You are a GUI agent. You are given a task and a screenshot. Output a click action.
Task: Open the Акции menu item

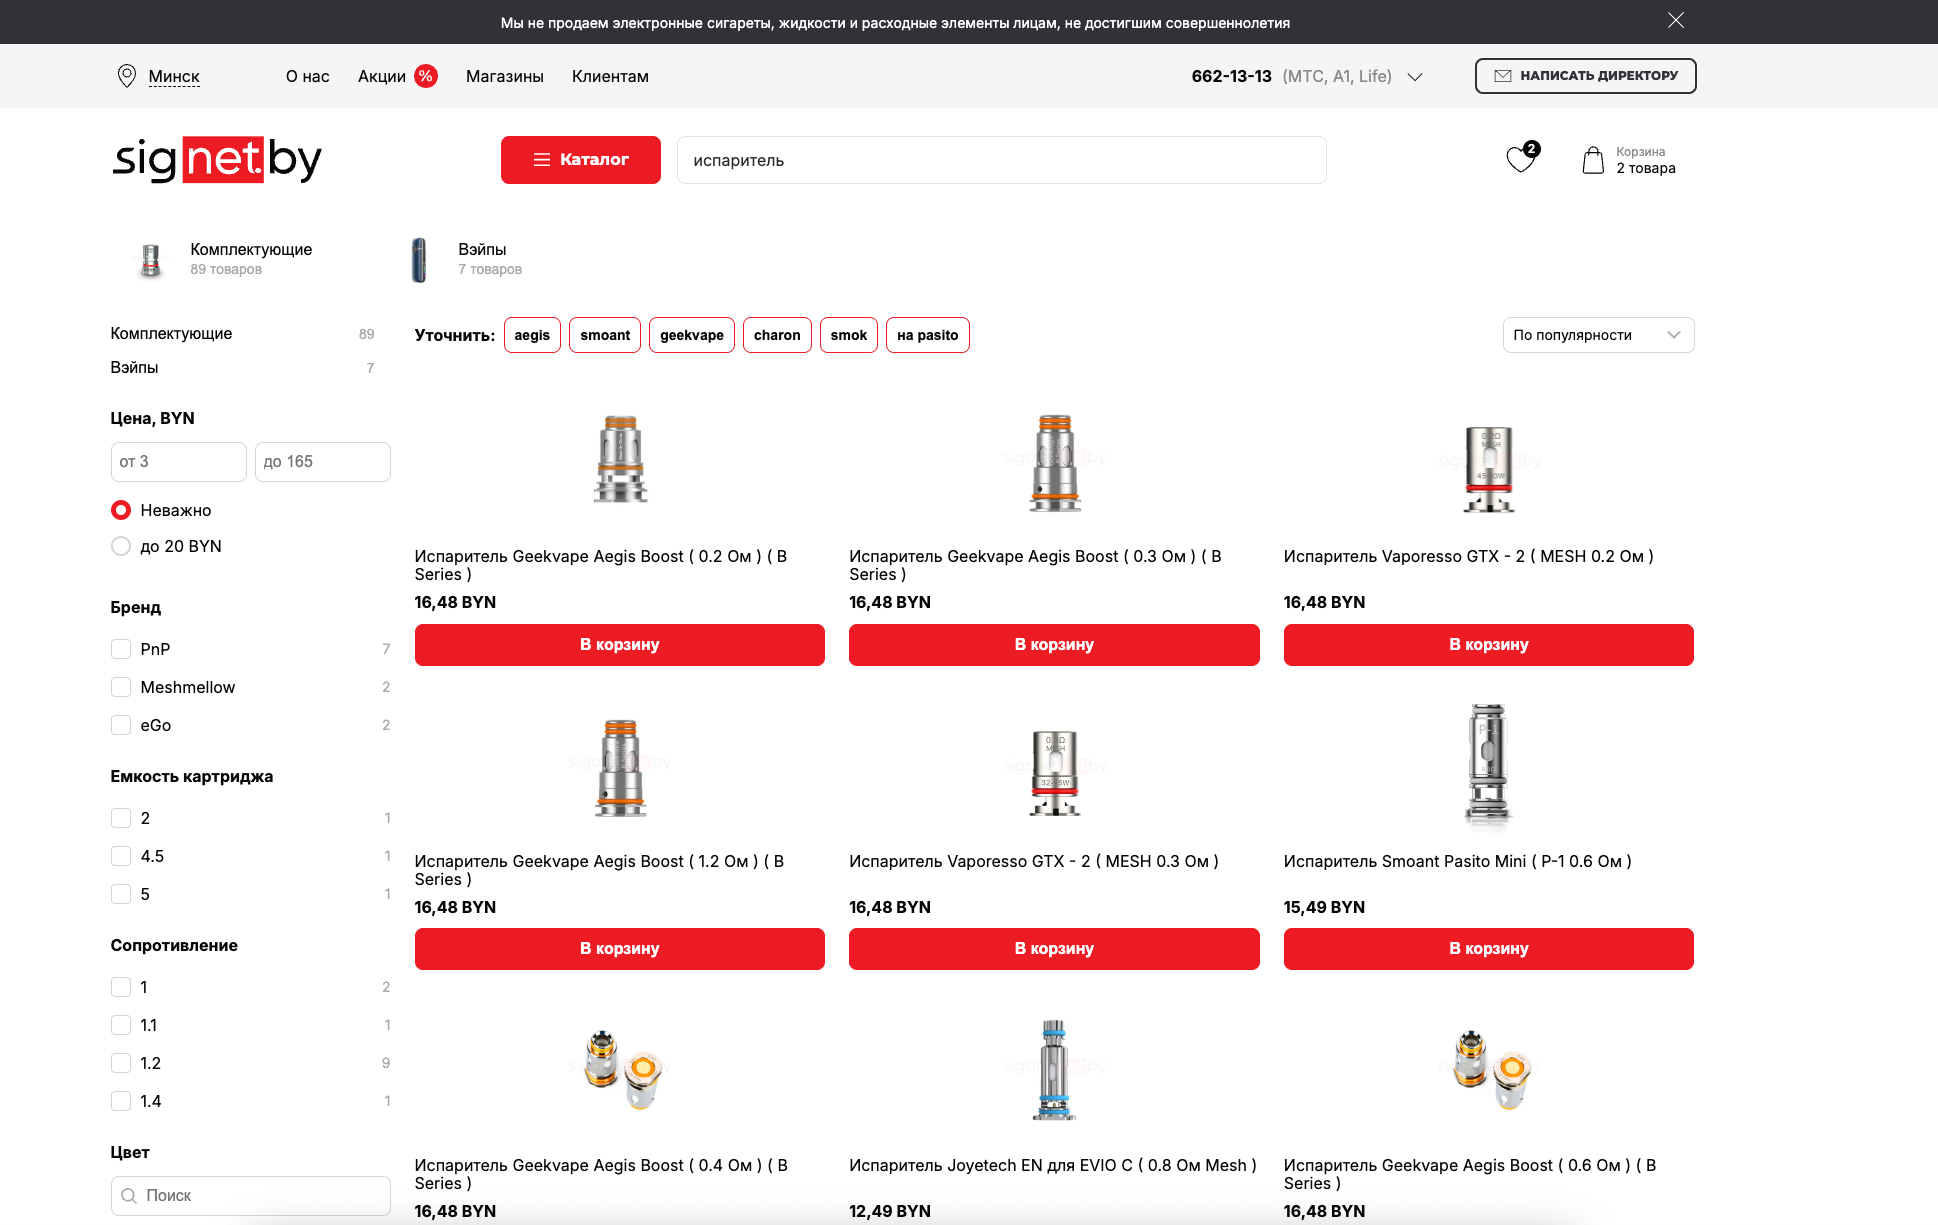(382, 76)
